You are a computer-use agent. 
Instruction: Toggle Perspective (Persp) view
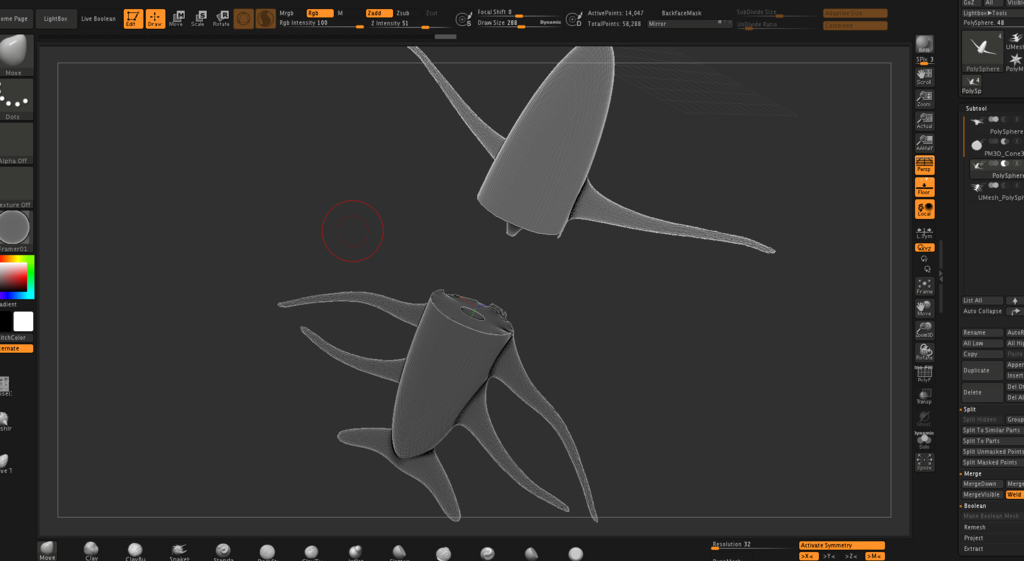pyautogui.click(x=924, y=165)
